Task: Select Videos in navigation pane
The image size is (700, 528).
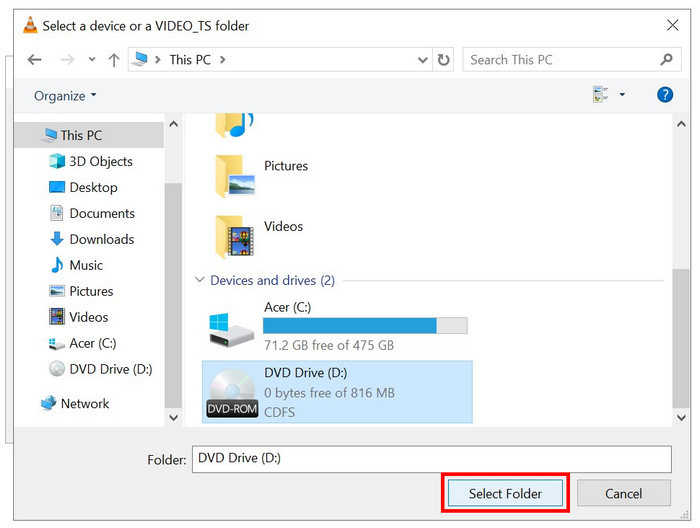Action: pos(88,317)
